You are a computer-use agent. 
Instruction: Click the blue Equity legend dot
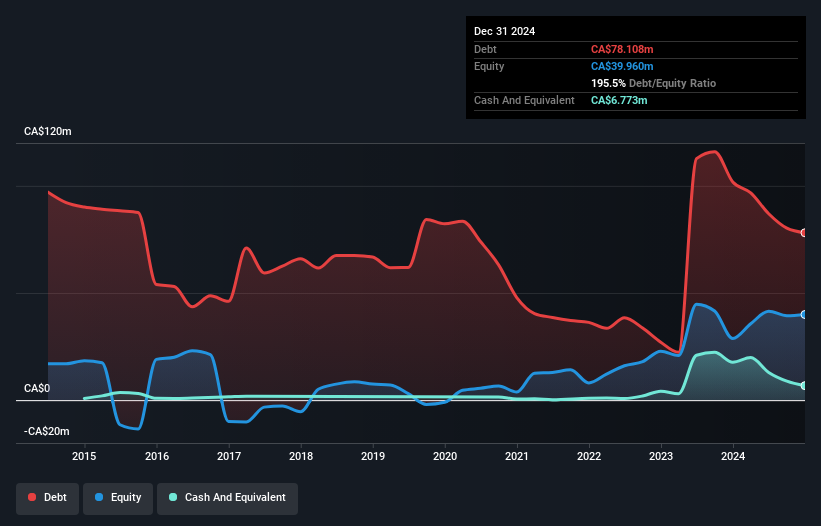(x=99, y=497)
